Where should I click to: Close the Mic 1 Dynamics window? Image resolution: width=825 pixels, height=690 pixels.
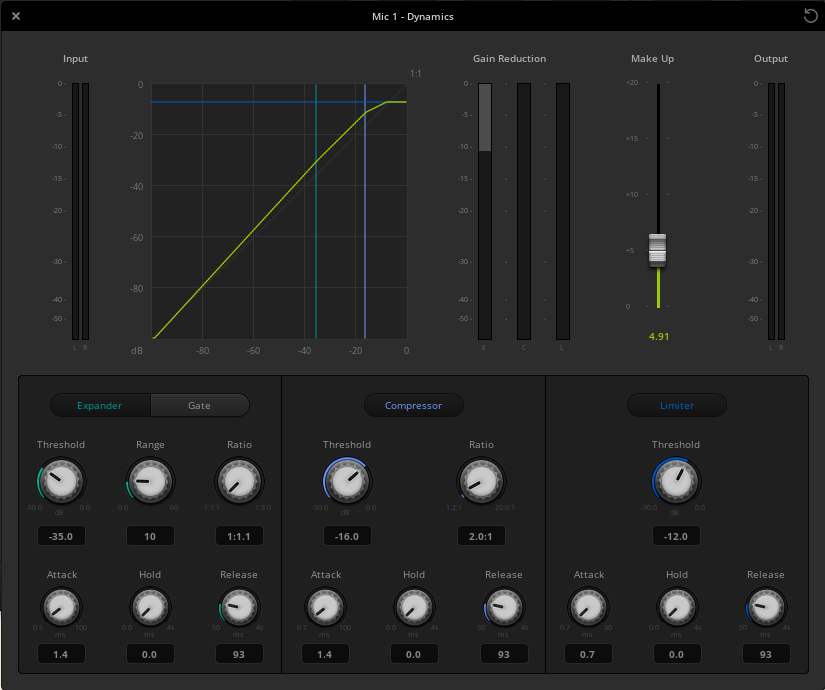click(x=16, y=16)
